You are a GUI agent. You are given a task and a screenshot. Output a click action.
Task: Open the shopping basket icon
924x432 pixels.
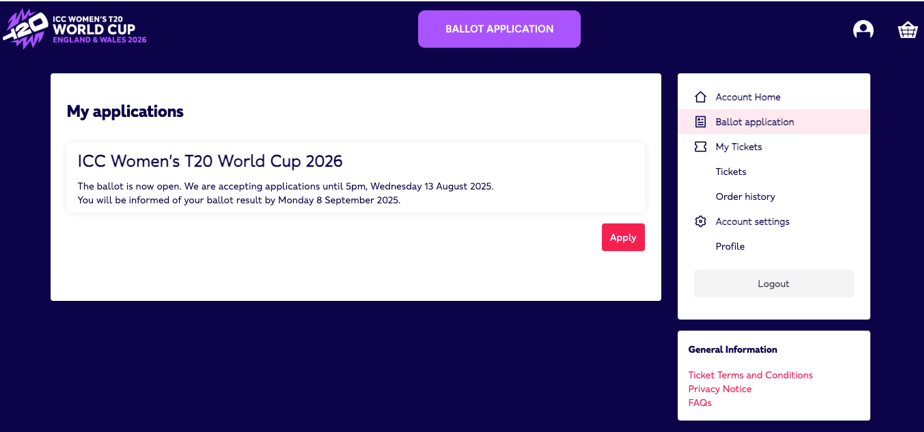click(x=908, y=30)
